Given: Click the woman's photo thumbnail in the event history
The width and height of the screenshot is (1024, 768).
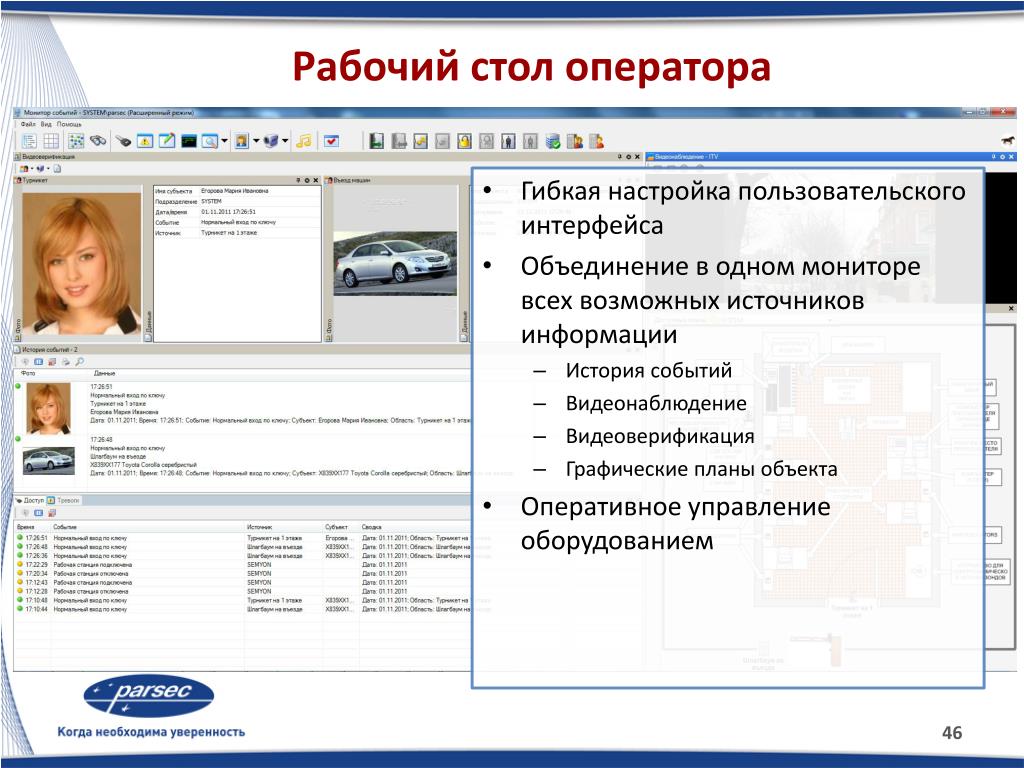Looking at the screenshot, I should coord(48,409).
